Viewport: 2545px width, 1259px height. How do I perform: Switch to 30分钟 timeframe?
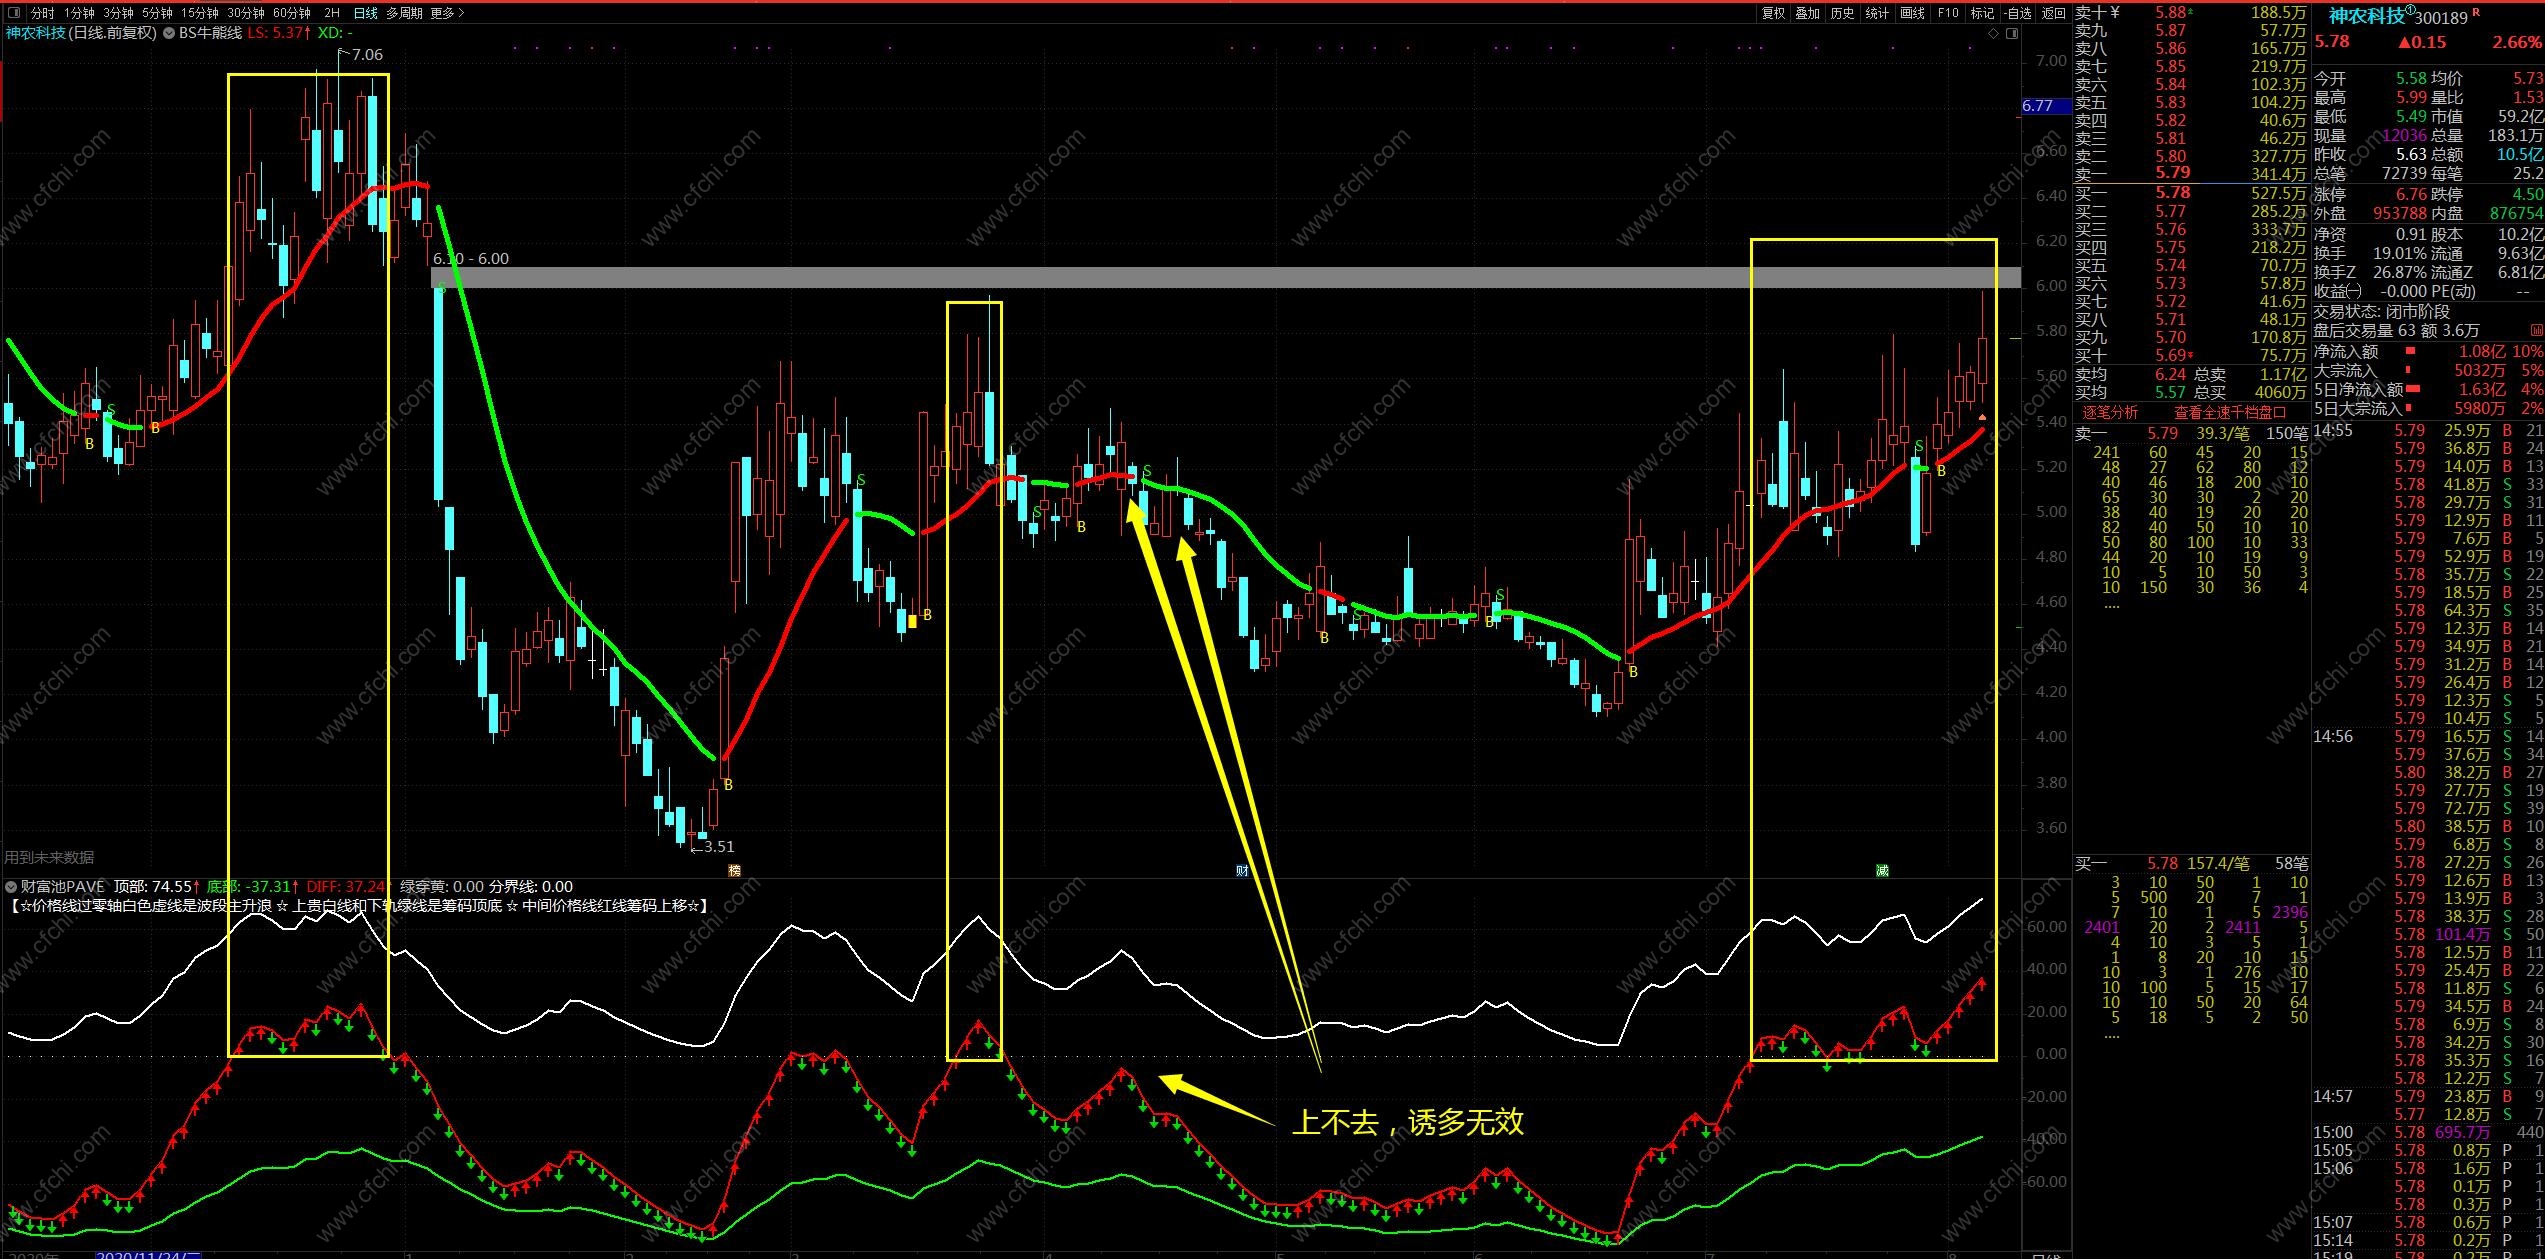click(245, 13)
